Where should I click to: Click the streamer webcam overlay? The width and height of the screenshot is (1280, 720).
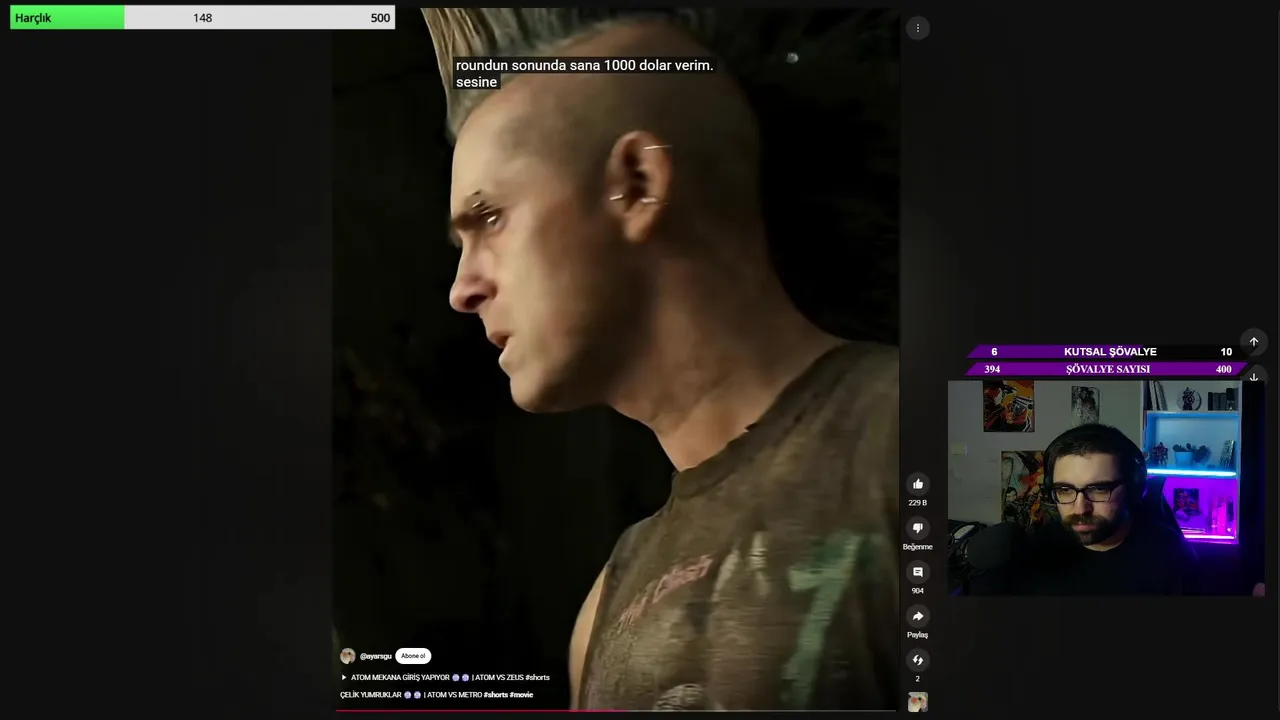coord(1106,488)
